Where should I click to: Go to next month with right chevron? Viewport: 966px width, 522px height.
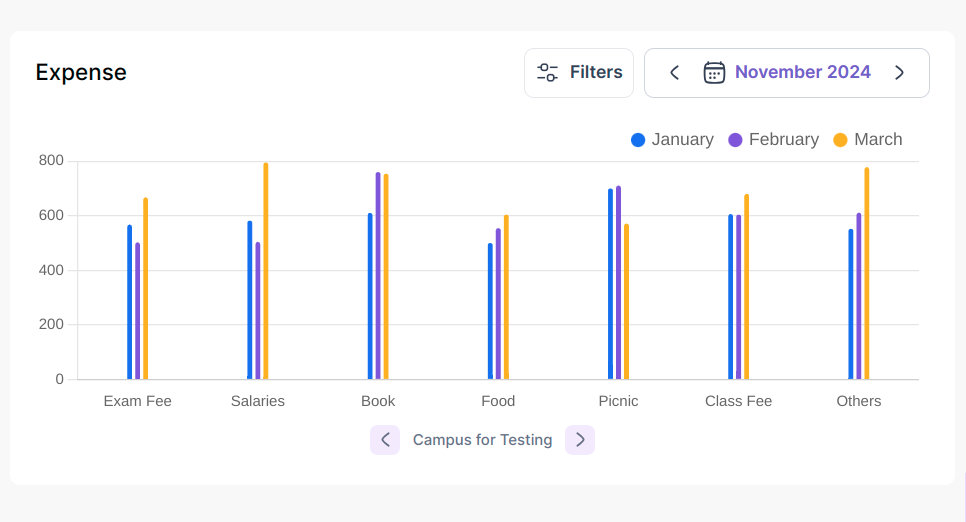(899, 72)
